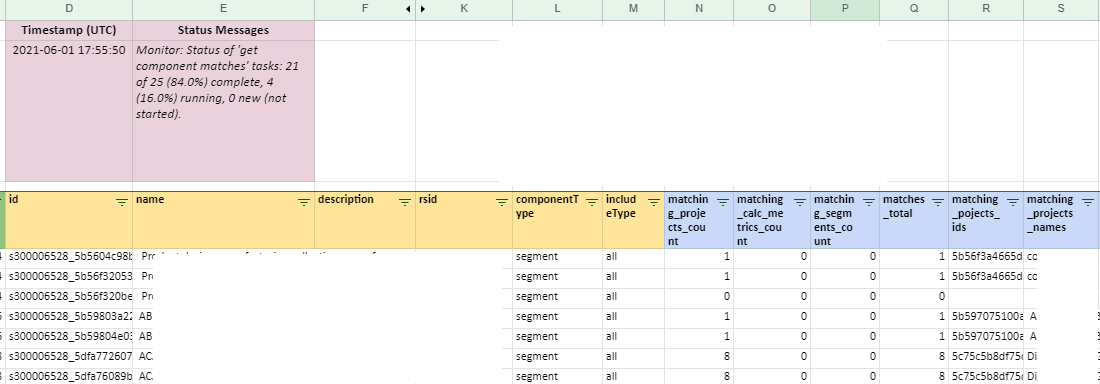Click the Timestamp (UTC) header cell
The height and width of the screenshot is (384, 1100).
[x=69, y=30]
